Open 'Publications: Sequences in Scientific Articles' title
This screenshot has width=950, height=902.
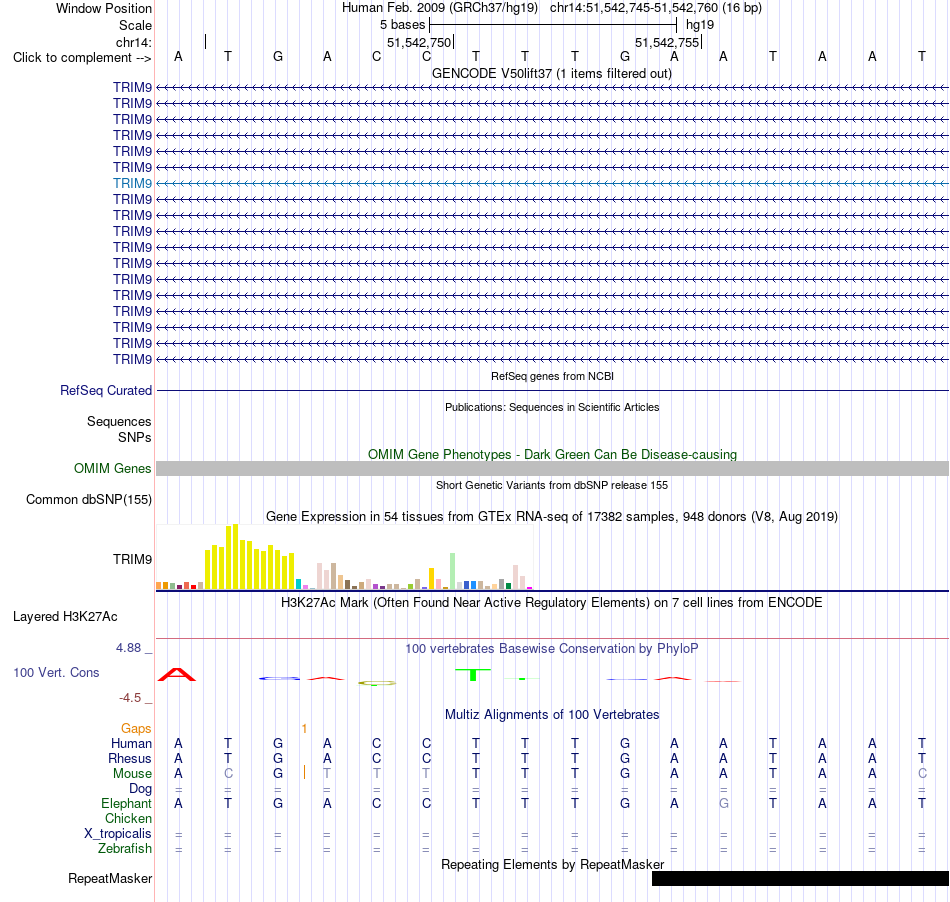552,407
